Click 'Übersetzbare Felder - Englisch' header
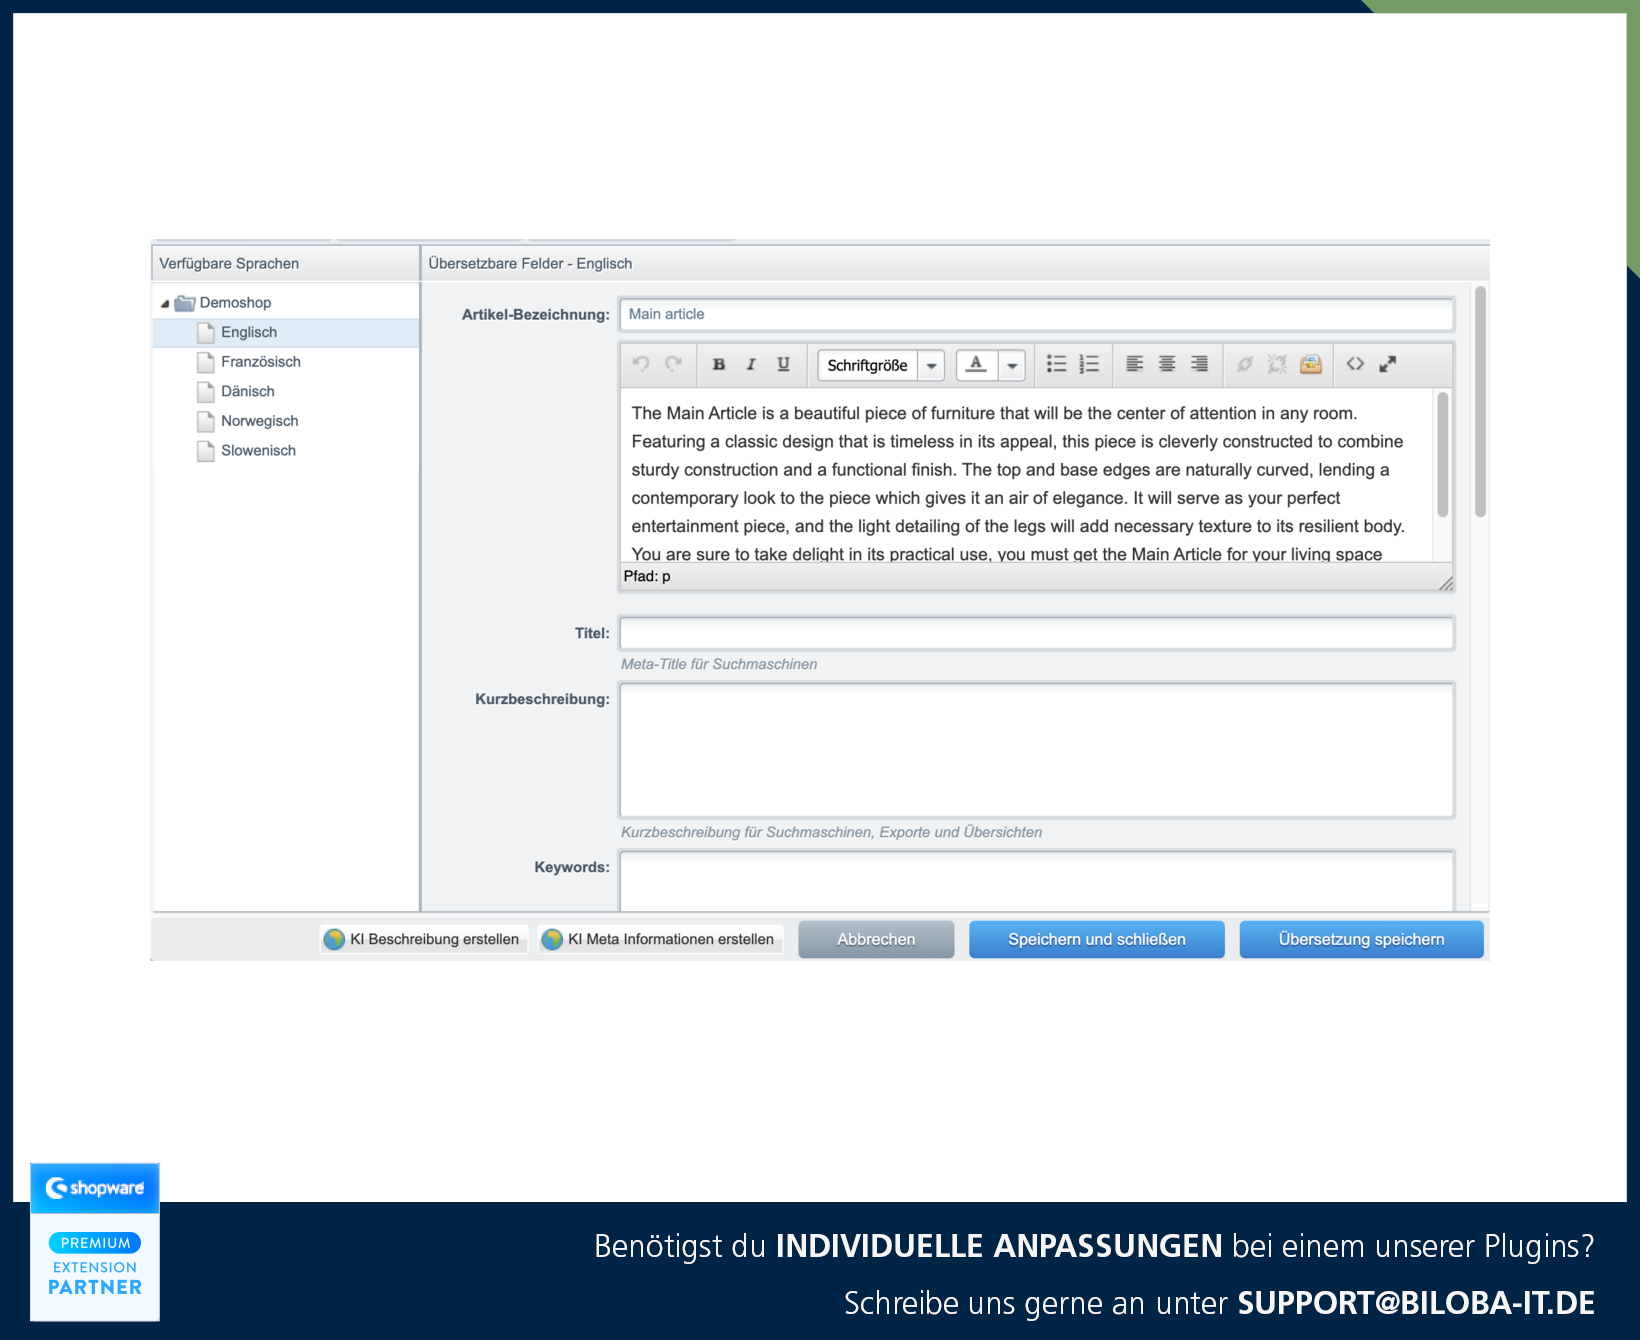1640x1340 pixels. (x=530, y=263)
